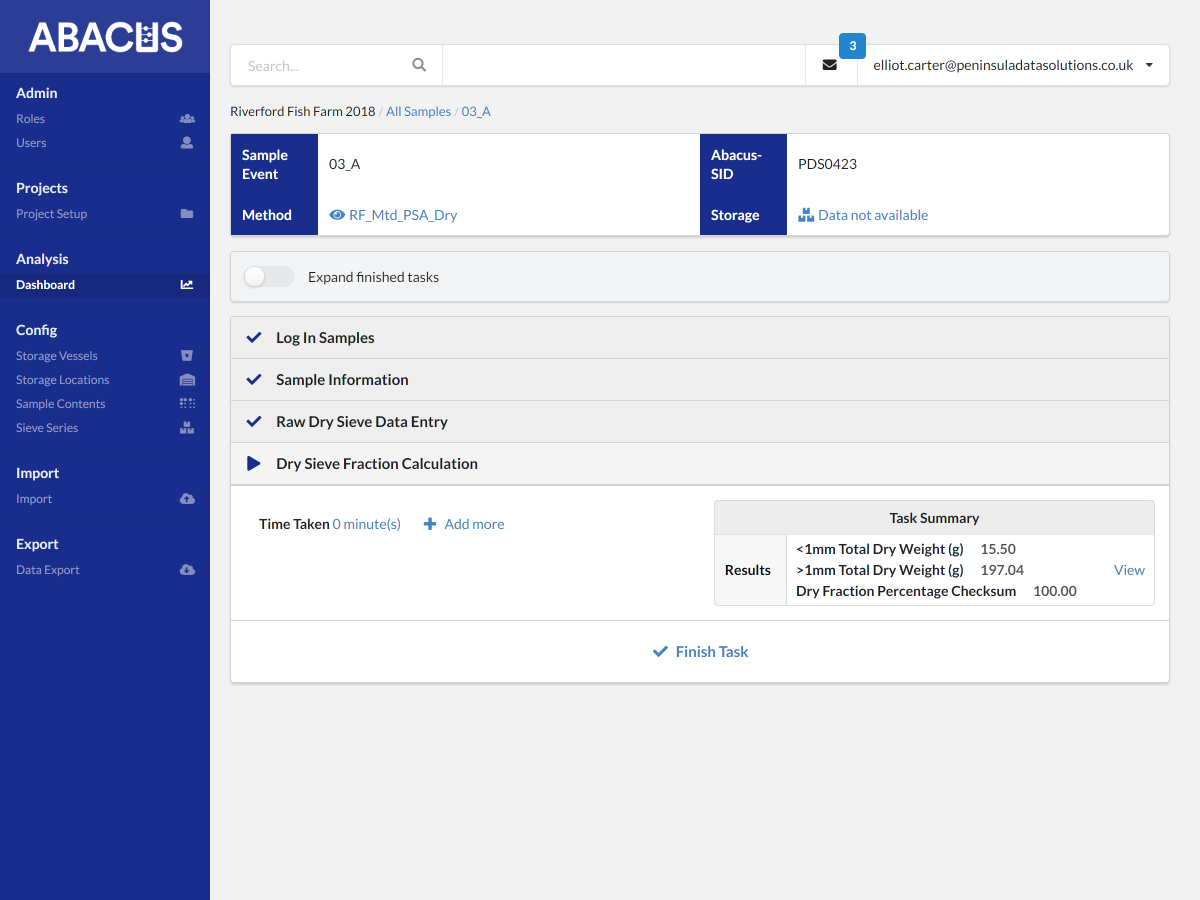This screenshot has width=1200, height=900.
Task: Open the RF_Mtd_PSA_Dry method link
Action: (403, 215)
